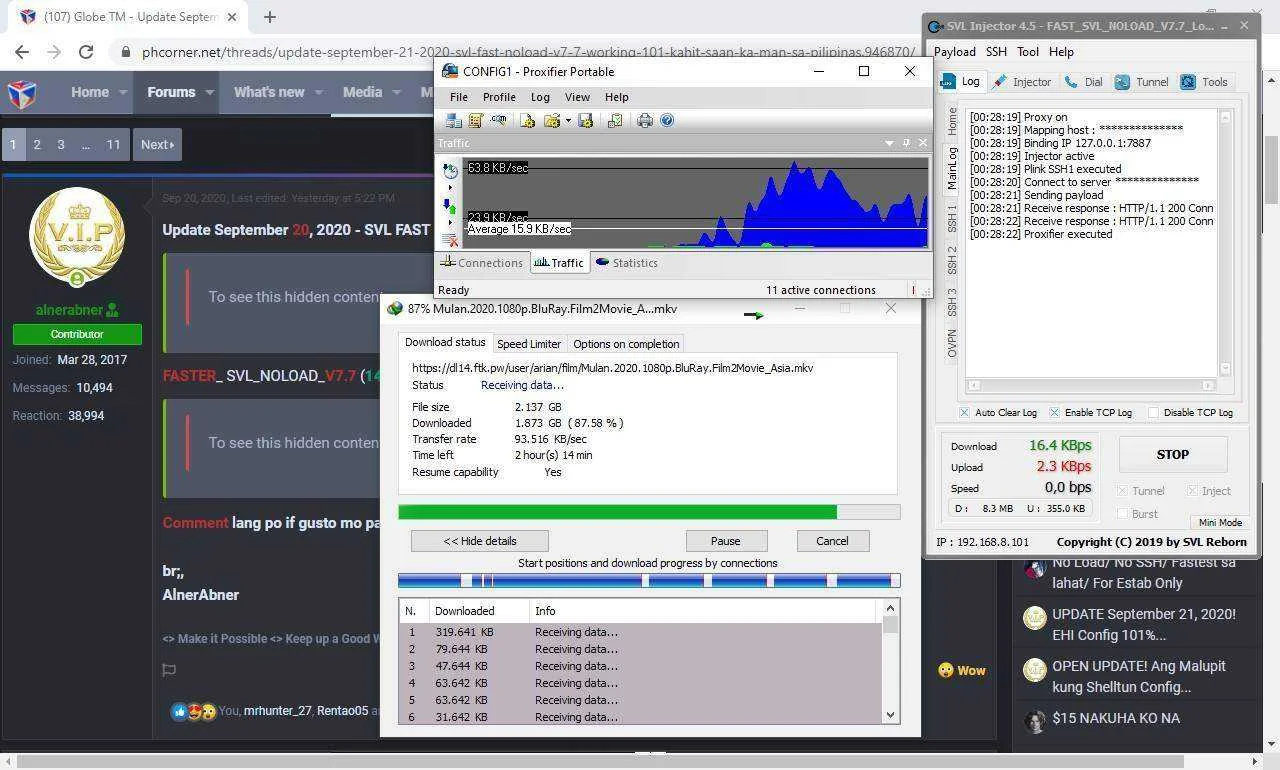Open Proxifier View menu
The image size is (1280, 770).
577,97
